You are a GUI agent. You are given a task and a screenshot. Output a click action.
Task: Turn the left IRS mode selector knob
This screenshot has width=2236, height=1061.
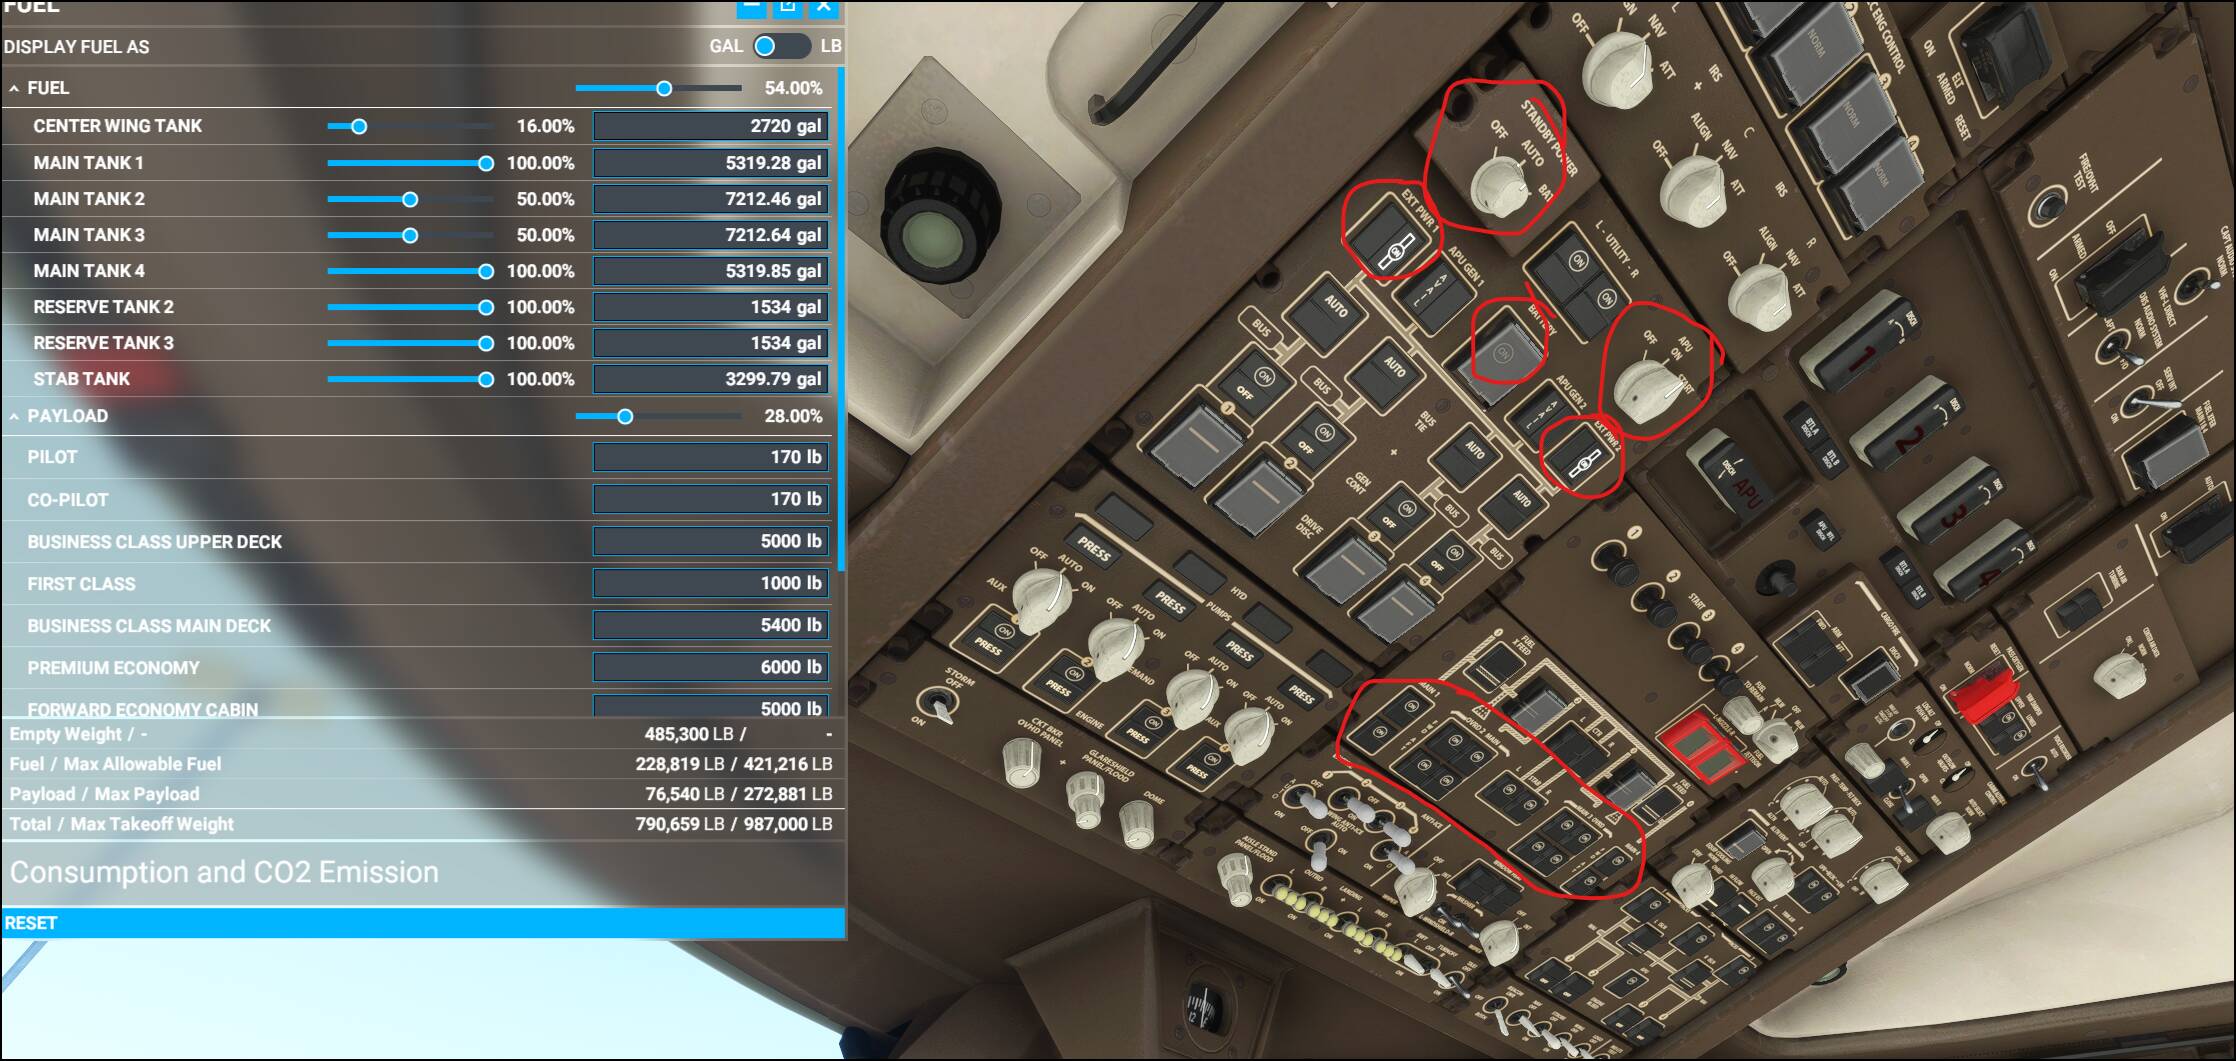pos(1618,72)
